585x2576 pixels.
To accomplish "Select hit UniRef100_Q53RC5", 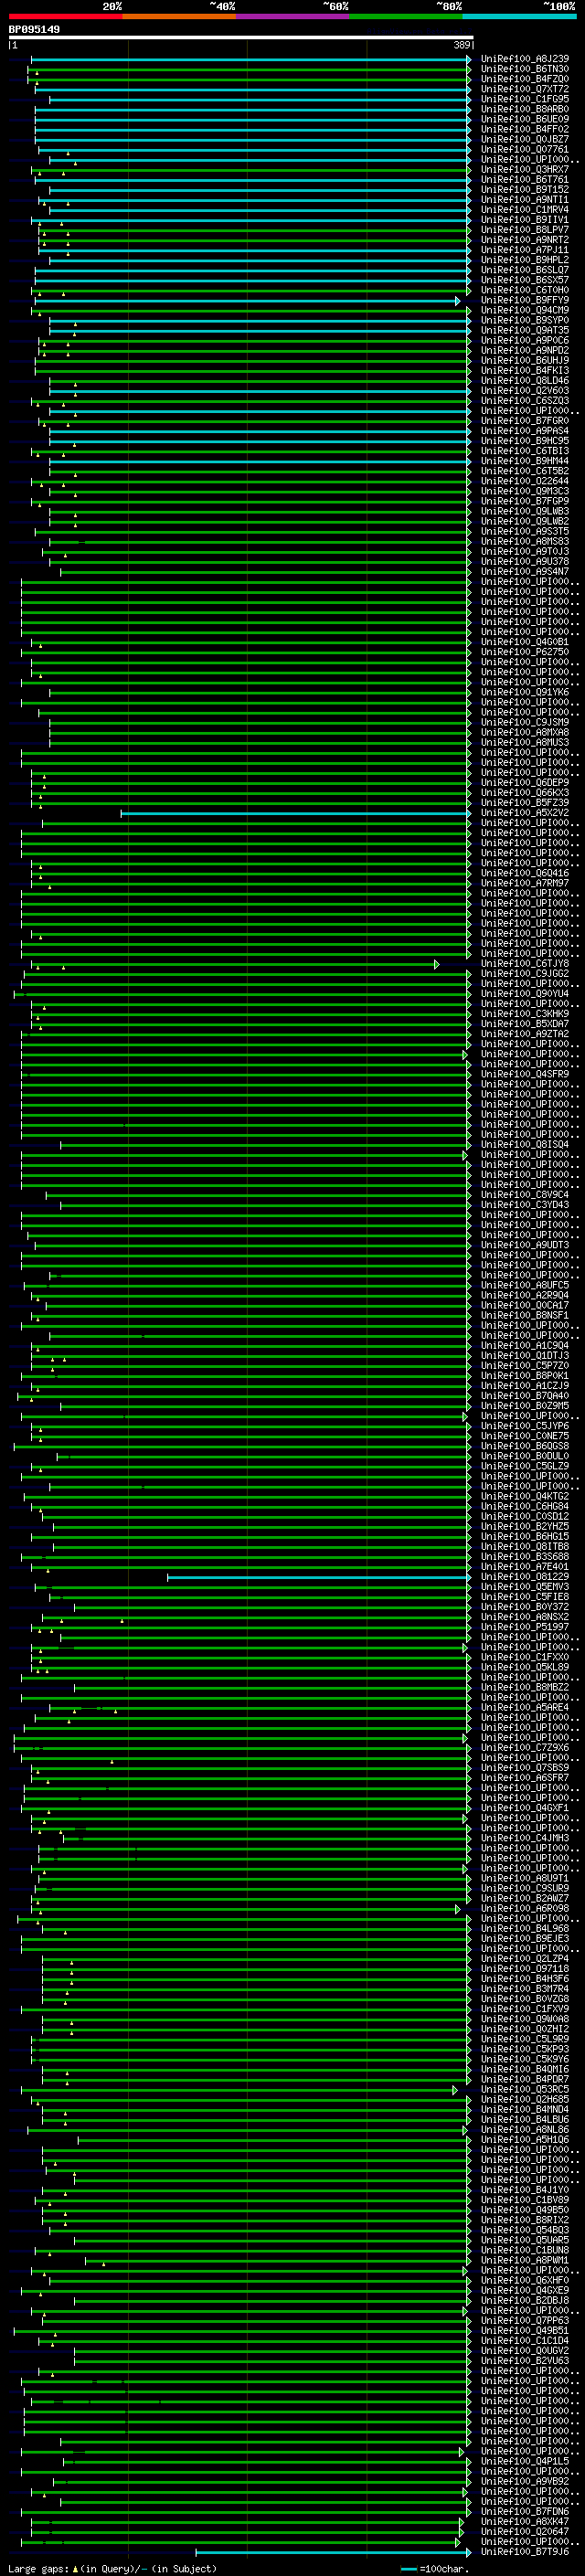I will tap(525, 2090).
